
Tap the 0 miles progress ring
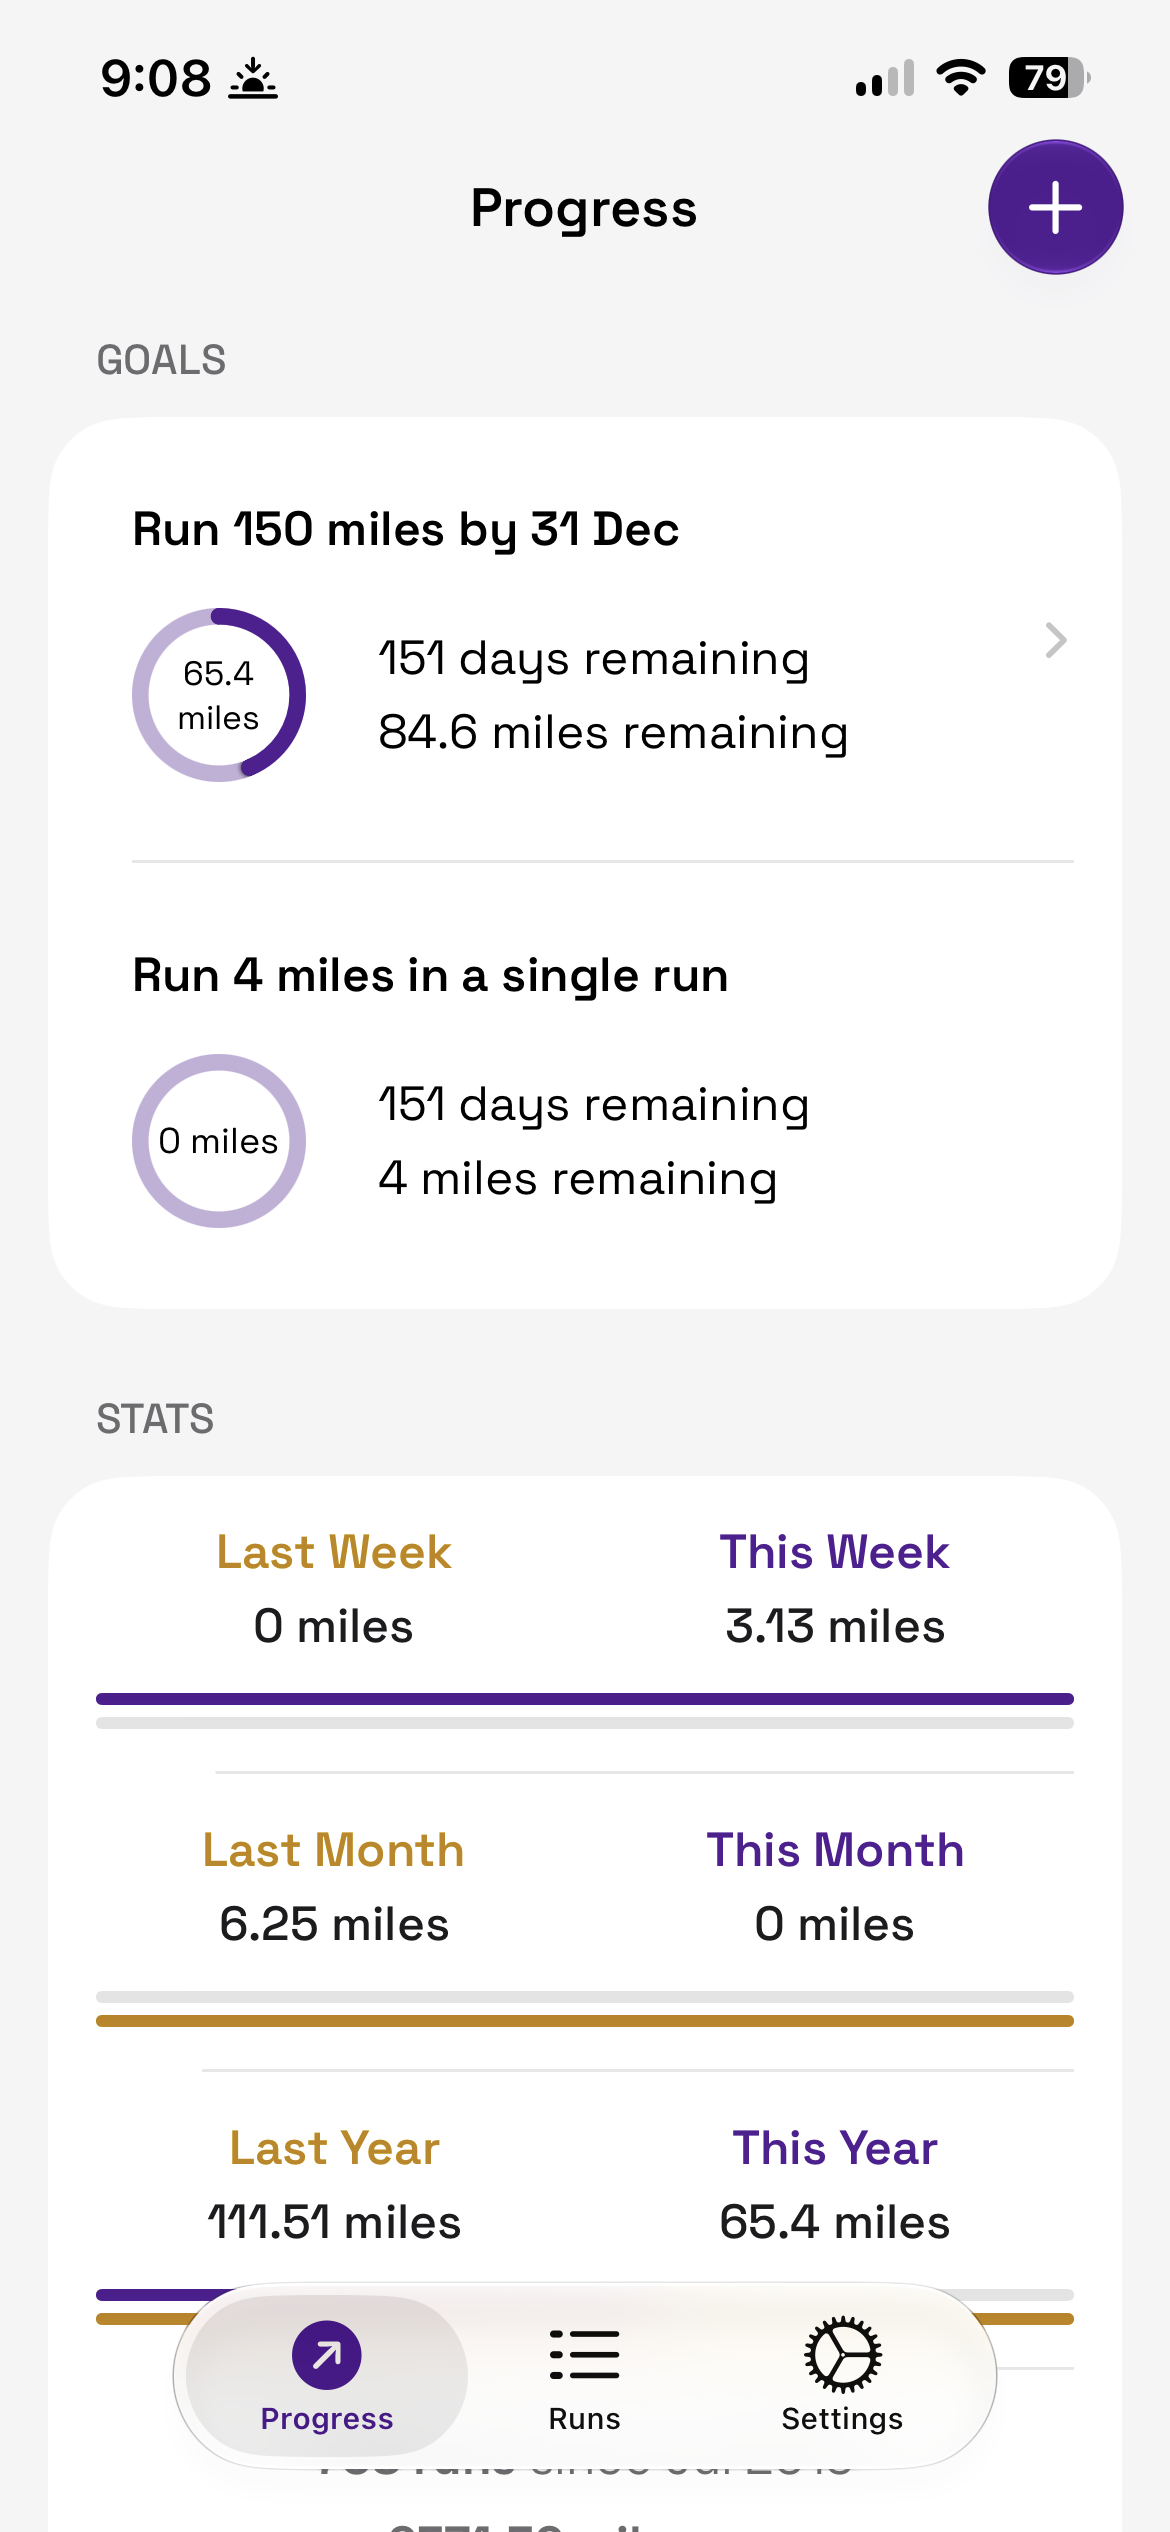[x=219, y=1141]
